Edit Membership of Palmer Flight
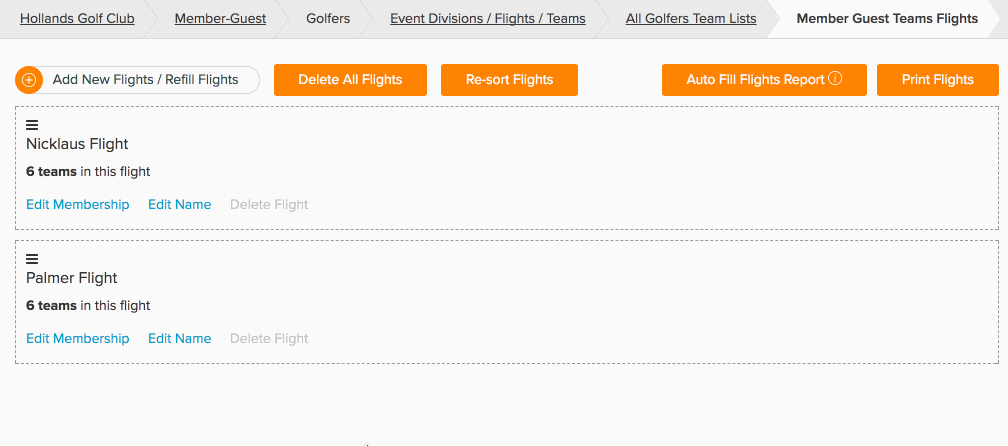Viewport: 1008px width, 446px height. pyautogui.click(x=78, y=338)
